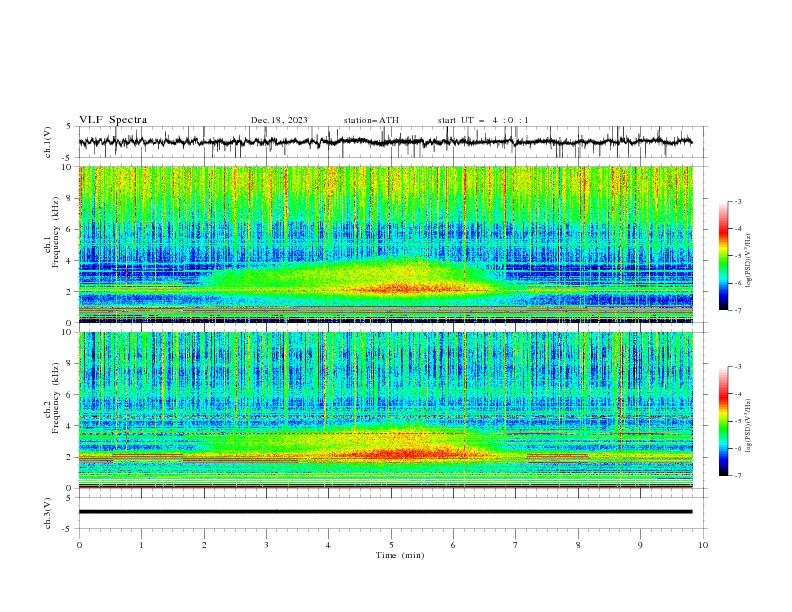
Task: Click the "Time (min)" axis title
Action: (400, 555)
